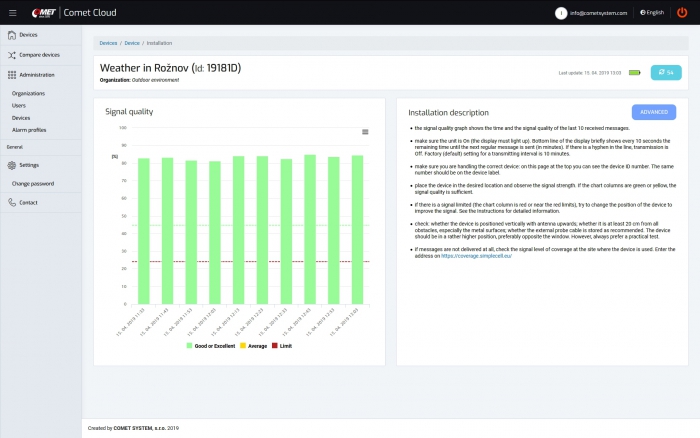The width and height of the screenshot is (700, 438).
Task: Toggle Good or Excellent legend series
Action: pos(211,346)
